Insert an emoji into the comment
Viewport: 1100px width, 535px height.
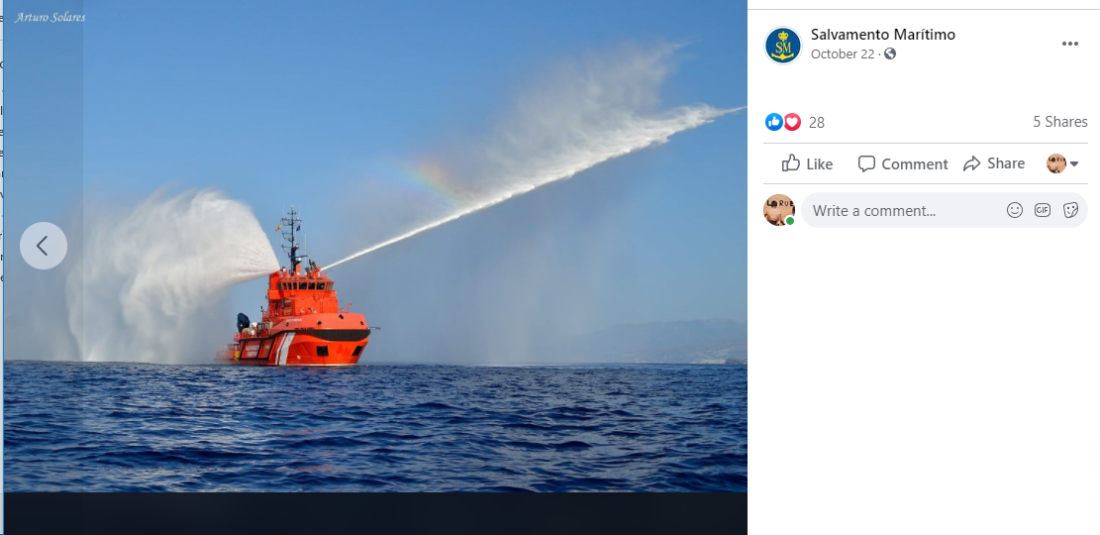[1014, 210]
